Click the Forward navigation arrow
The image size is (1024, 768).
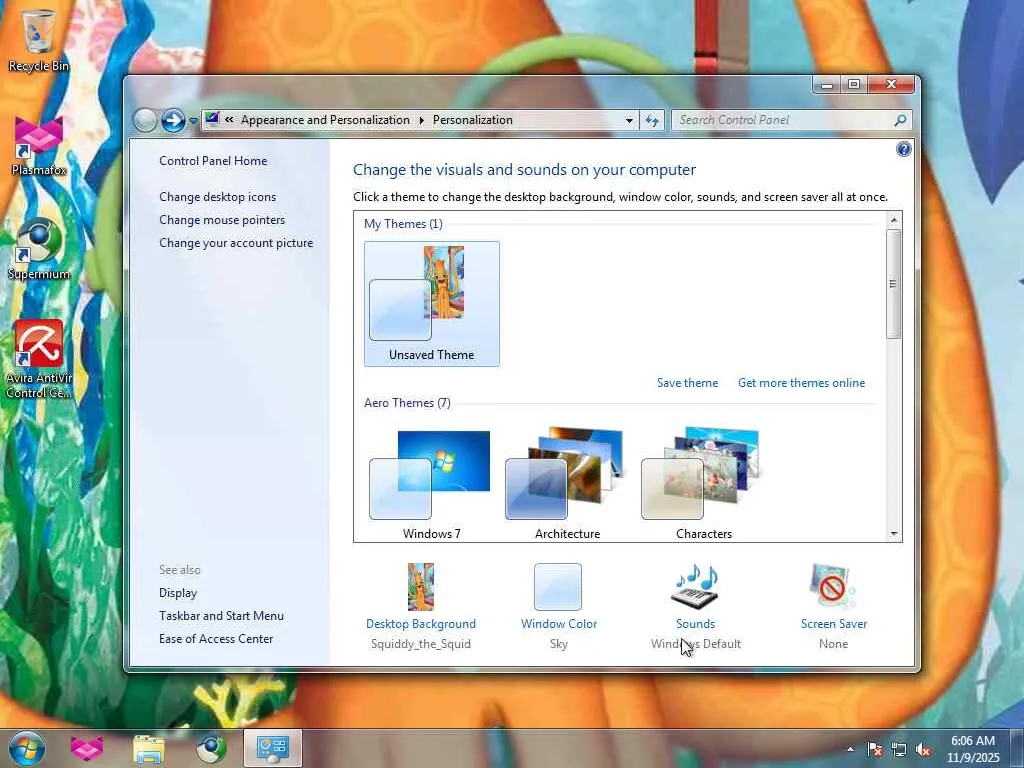coord(173,120)
